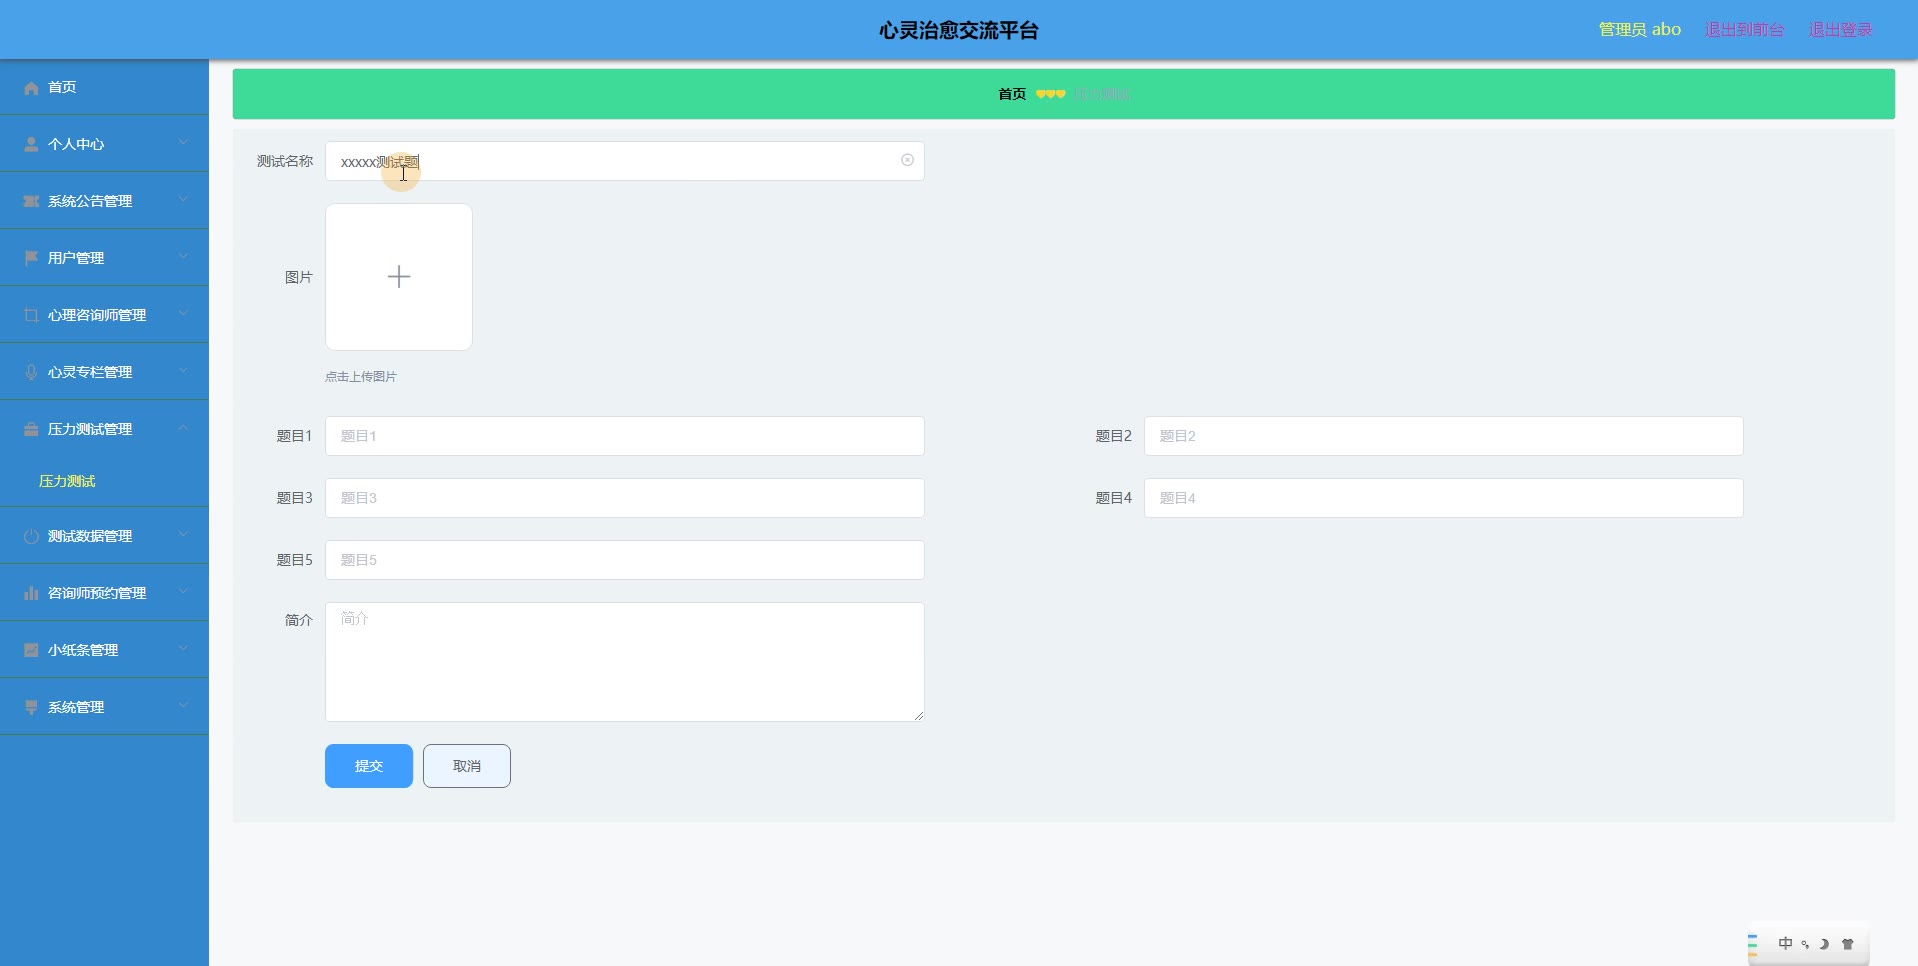
Task: Expand the 系统管理 menu chevron
Action: click(x=183, y=706)
